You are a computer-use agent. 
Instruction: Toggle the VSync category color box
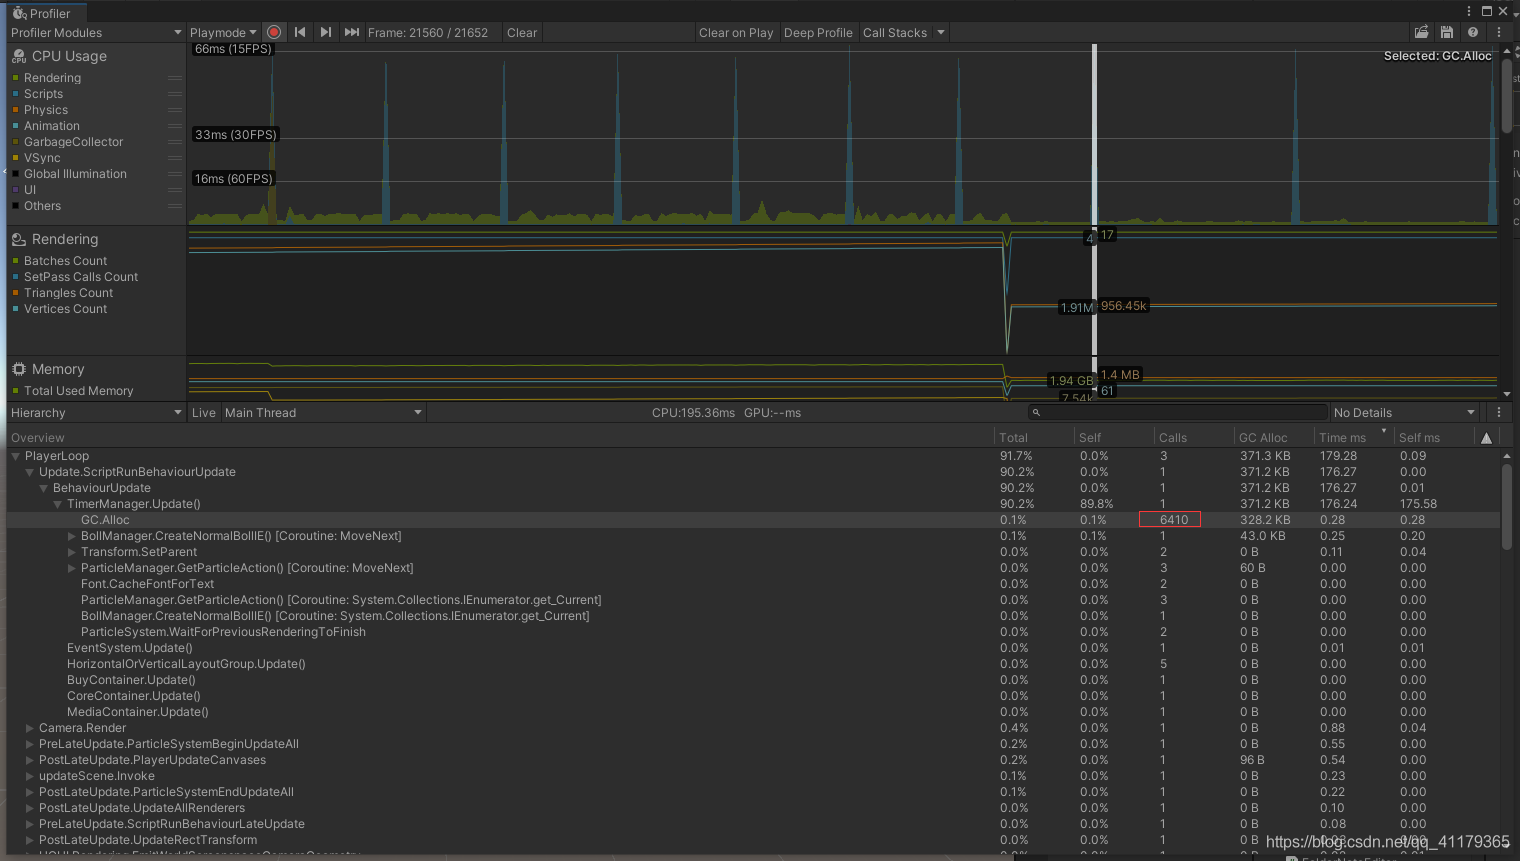point(15,158)
